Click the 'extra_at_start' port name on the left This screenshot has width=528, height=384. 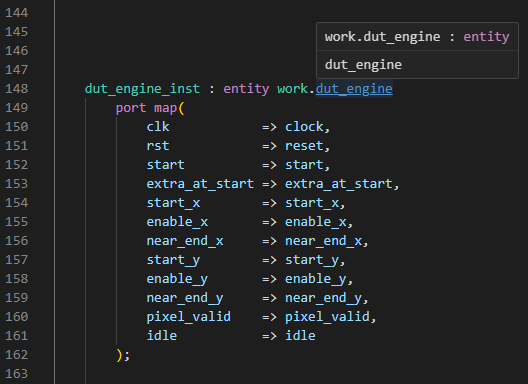(200, 184)
